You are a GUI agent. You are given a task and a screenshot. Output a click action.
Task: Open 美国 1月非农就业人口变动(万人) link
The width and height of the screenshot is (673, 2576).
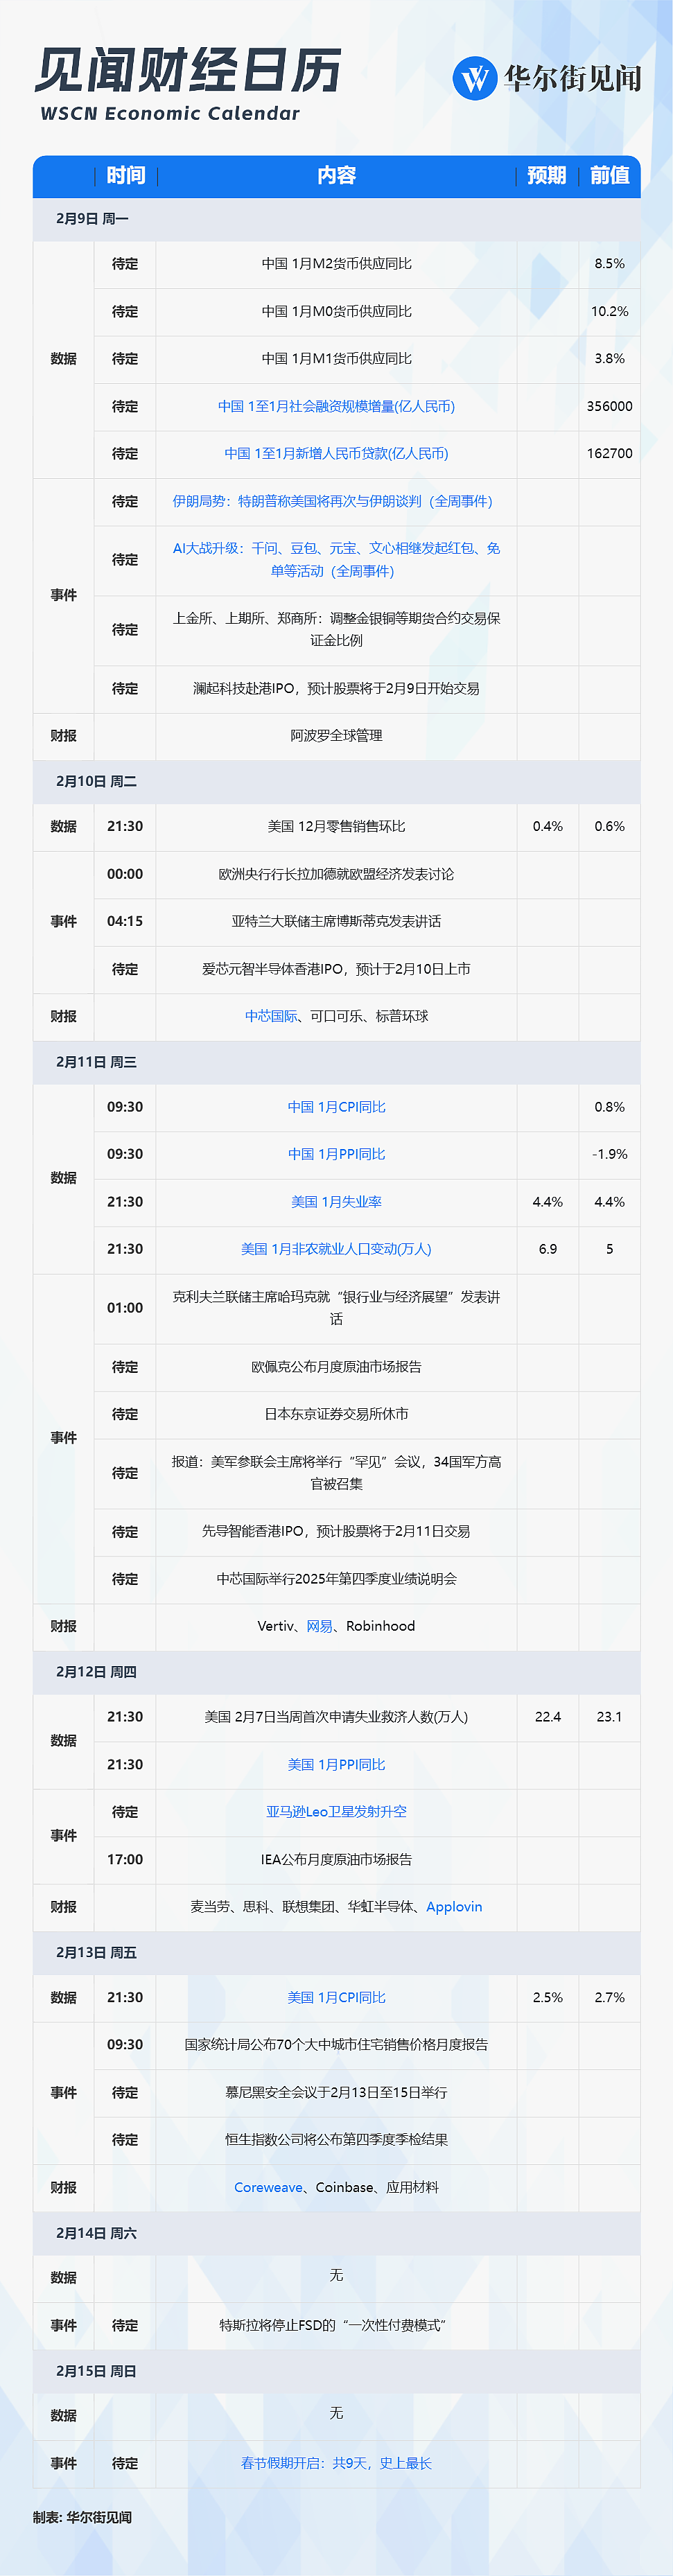pos(336,1249)
